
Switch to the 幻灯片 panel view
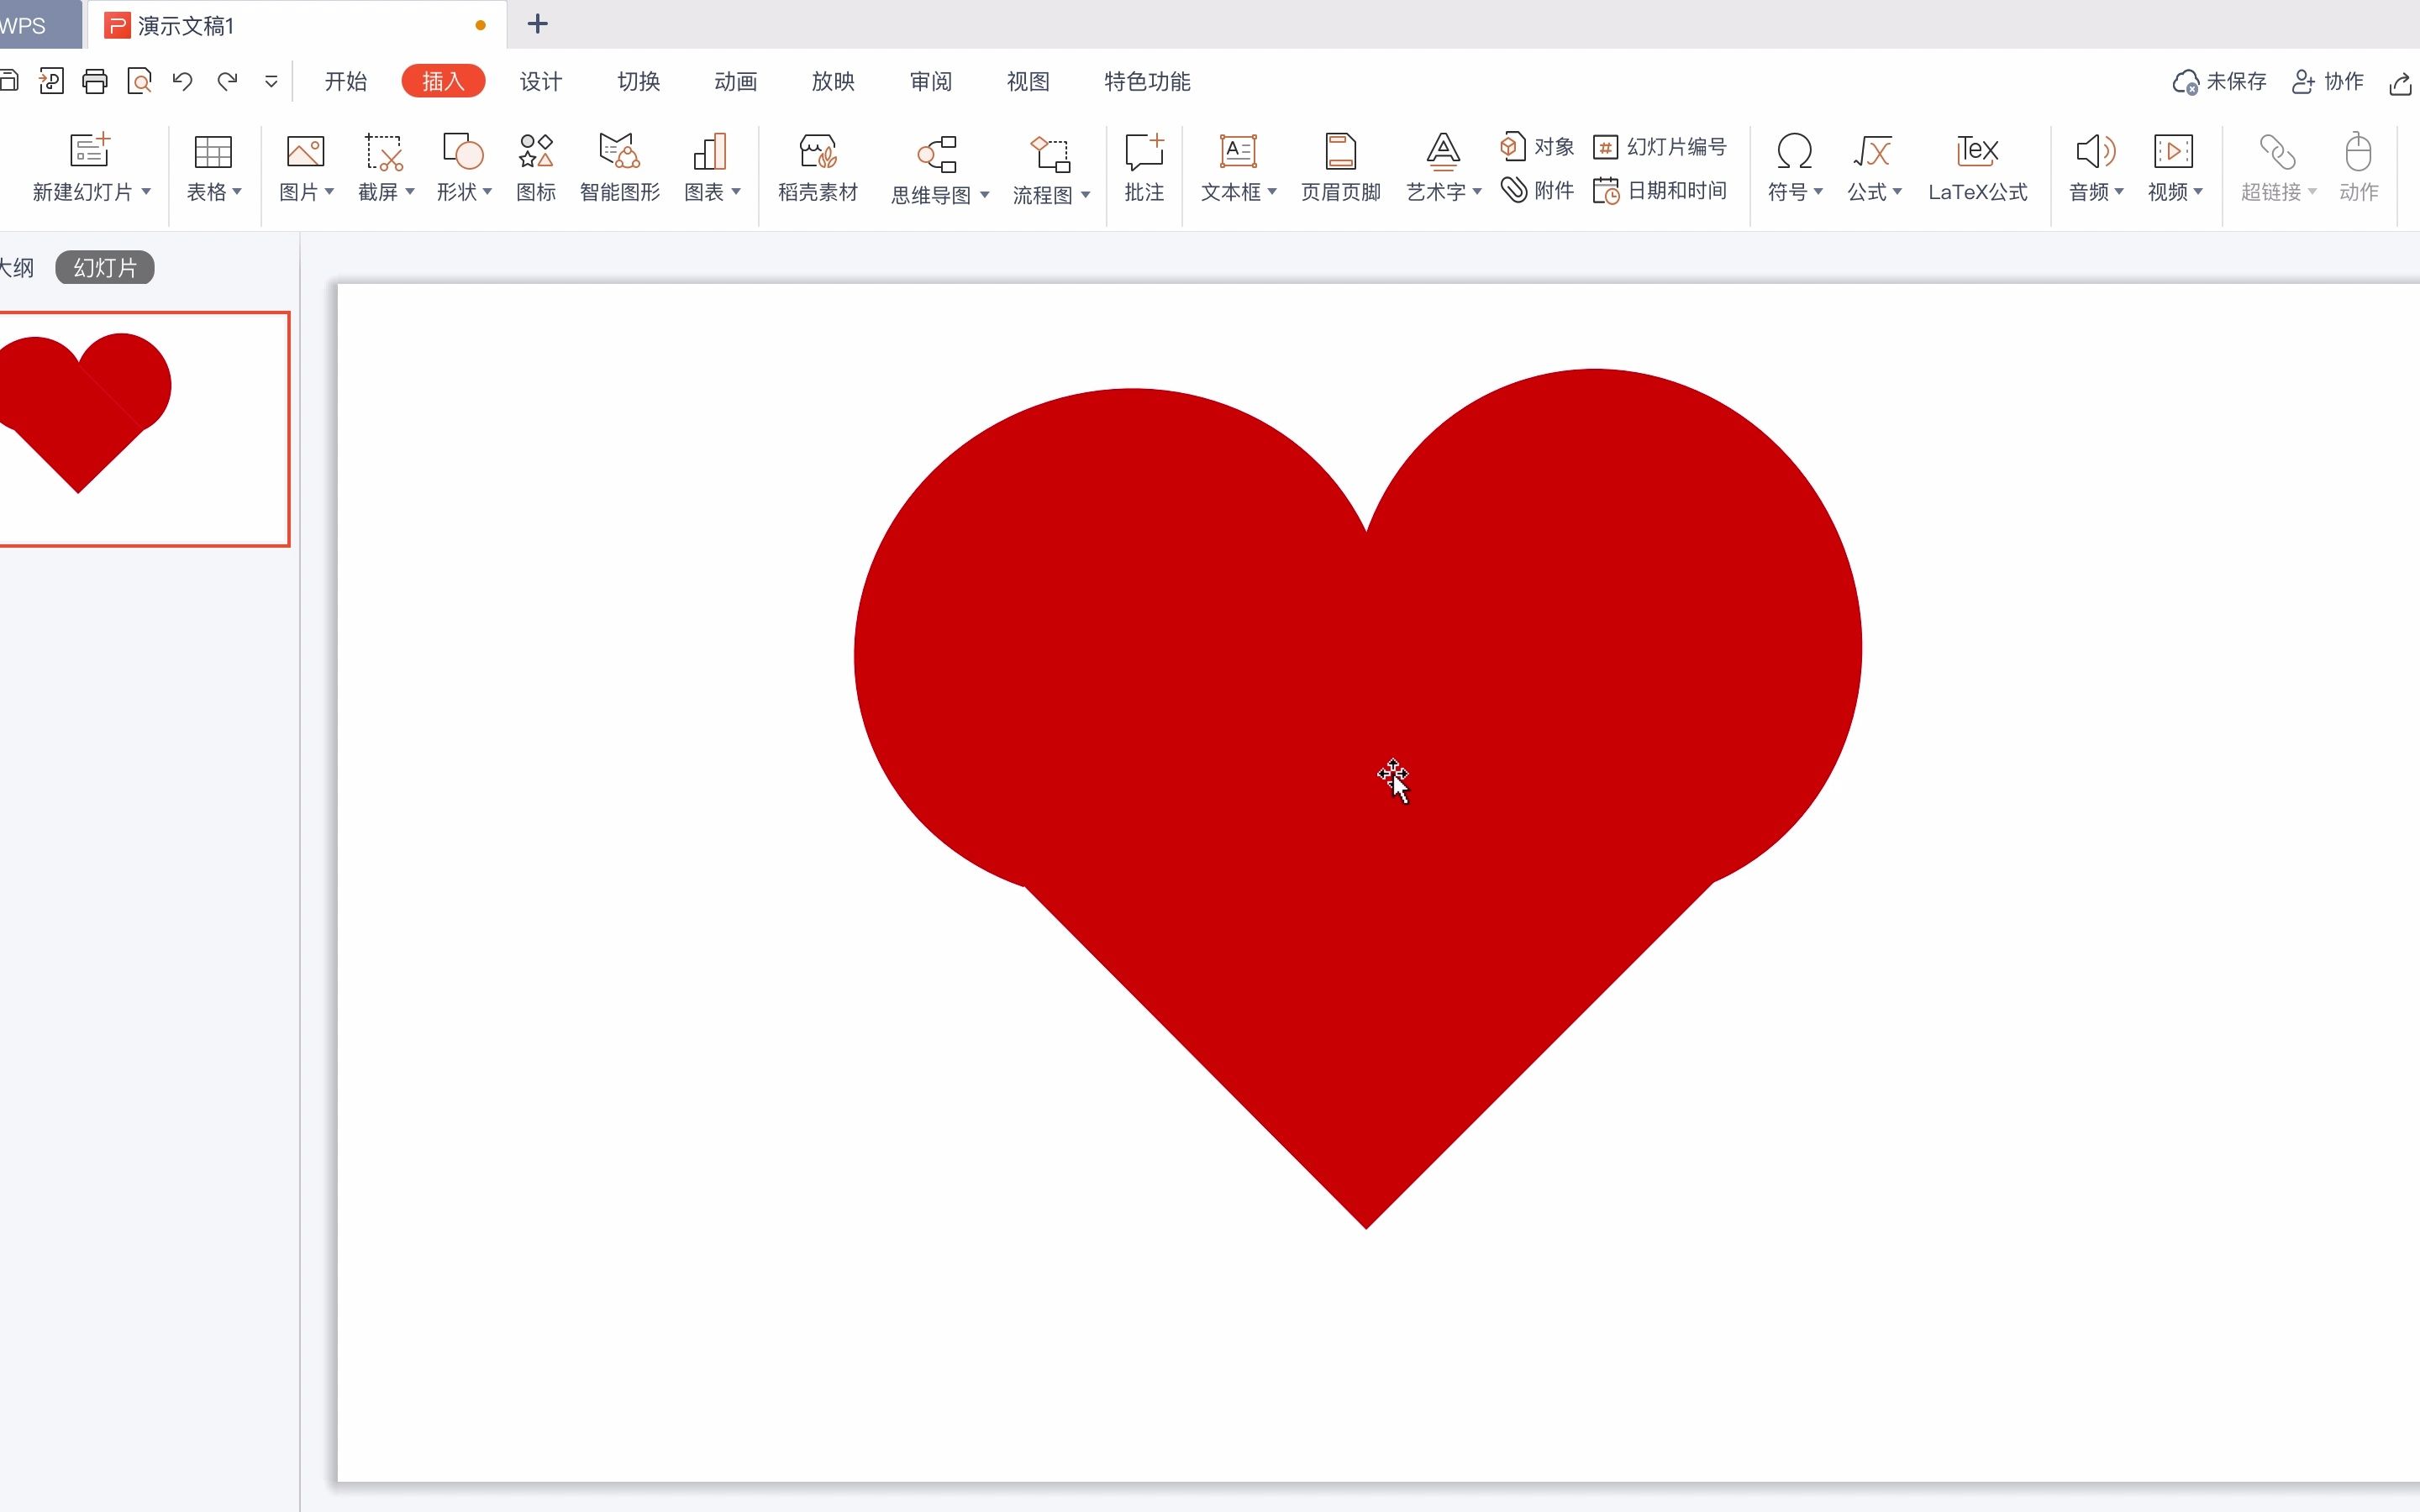[104, 268]
